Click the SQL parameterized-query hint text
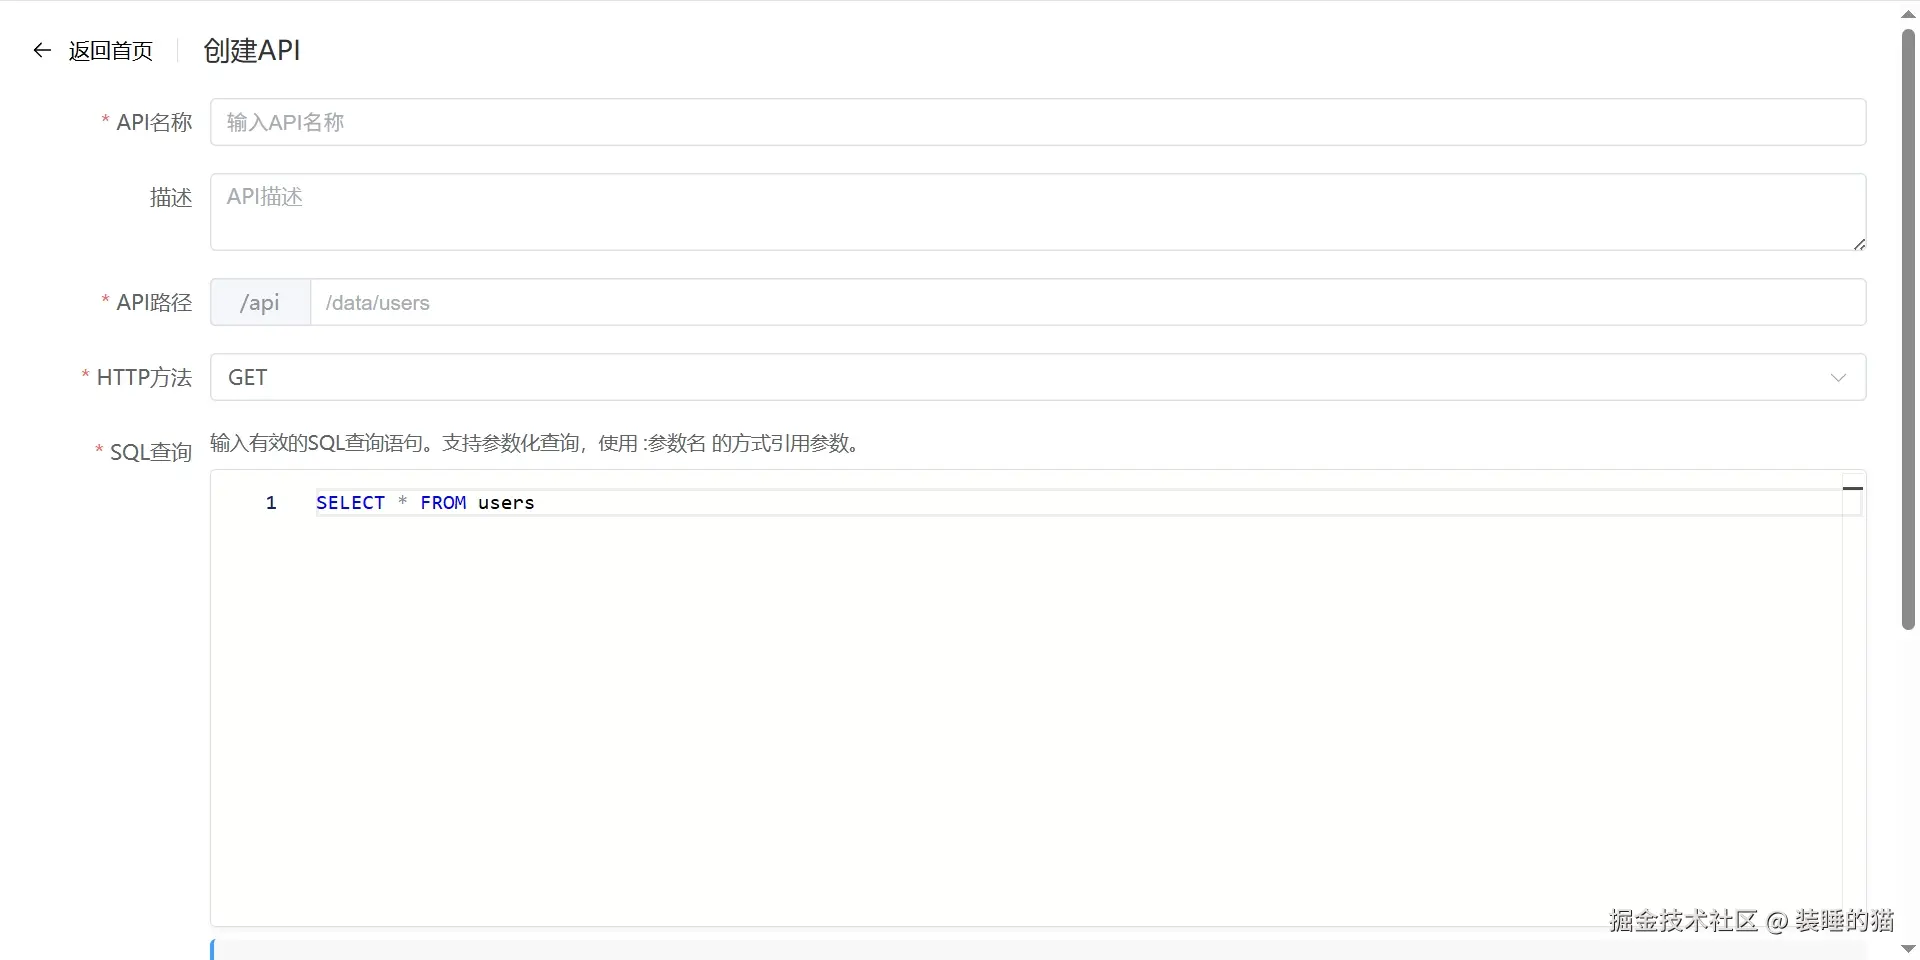Screen dimensions: 1920x960 534,443
